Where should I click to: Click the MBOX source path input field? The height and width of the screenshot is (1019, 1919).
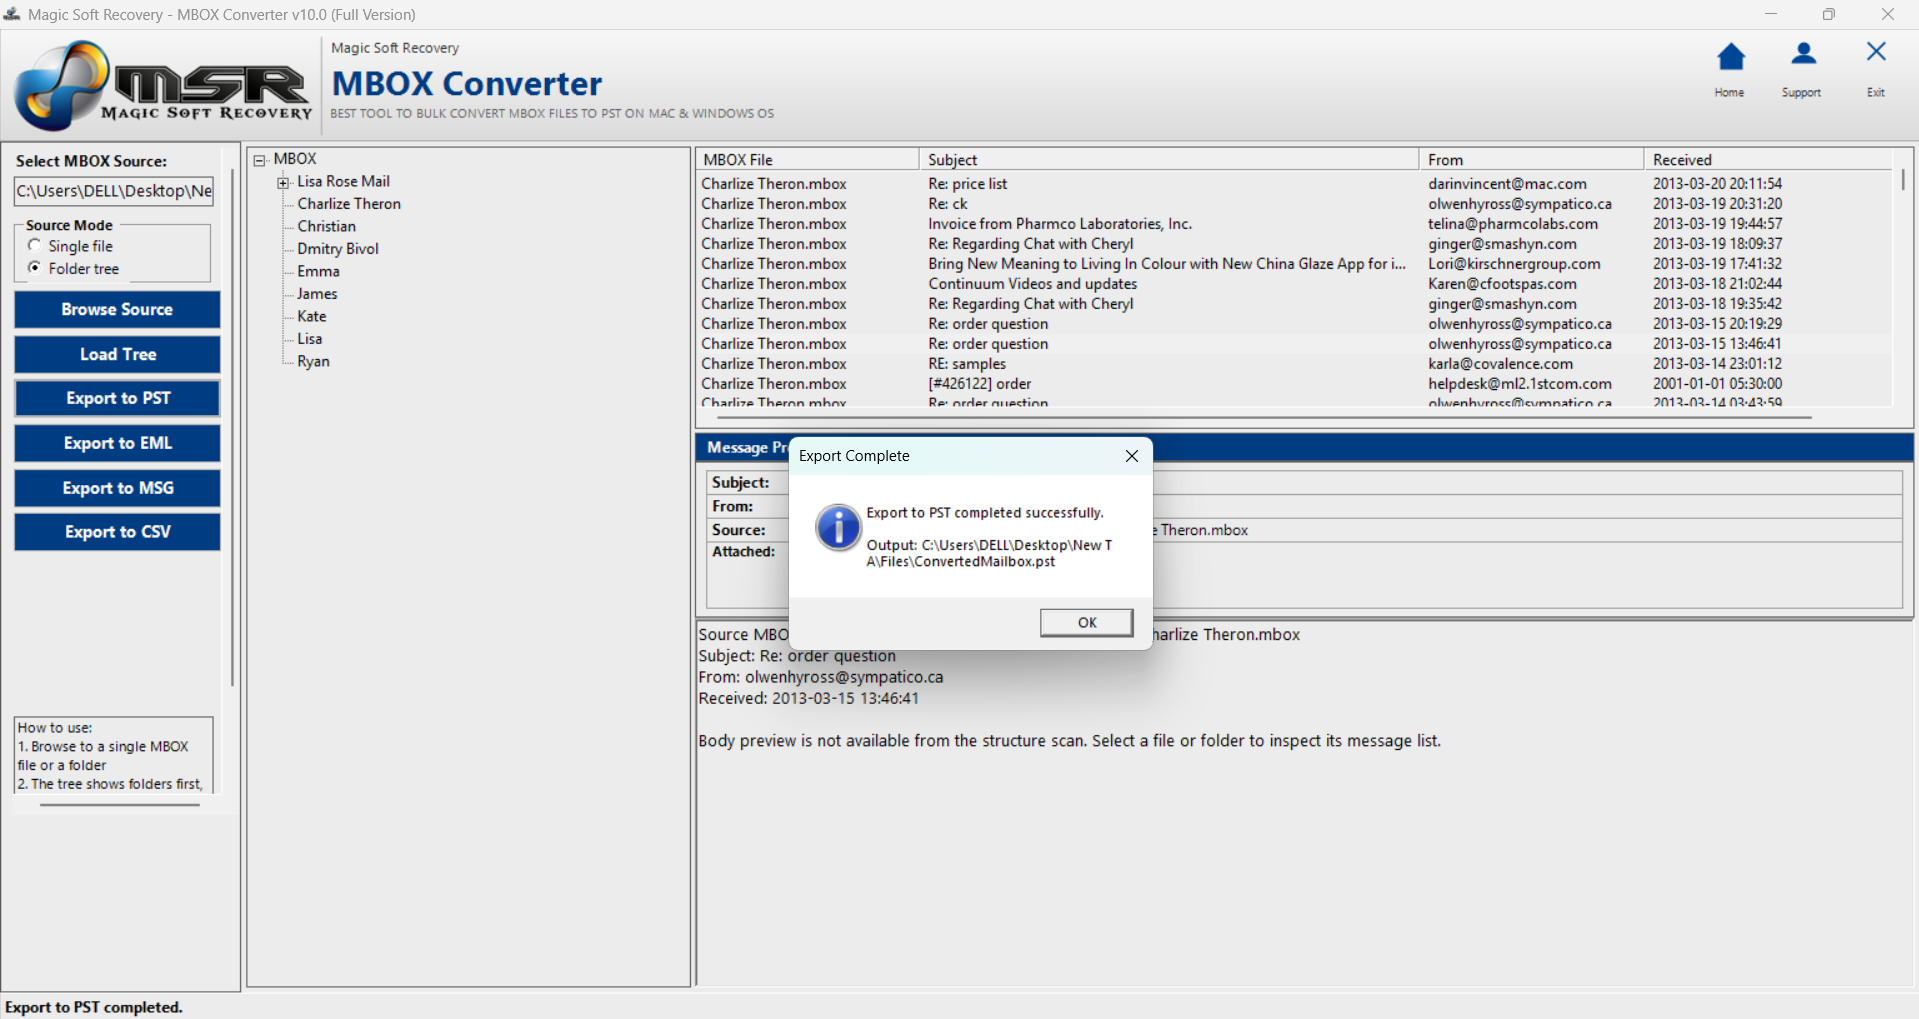point(114,191)
